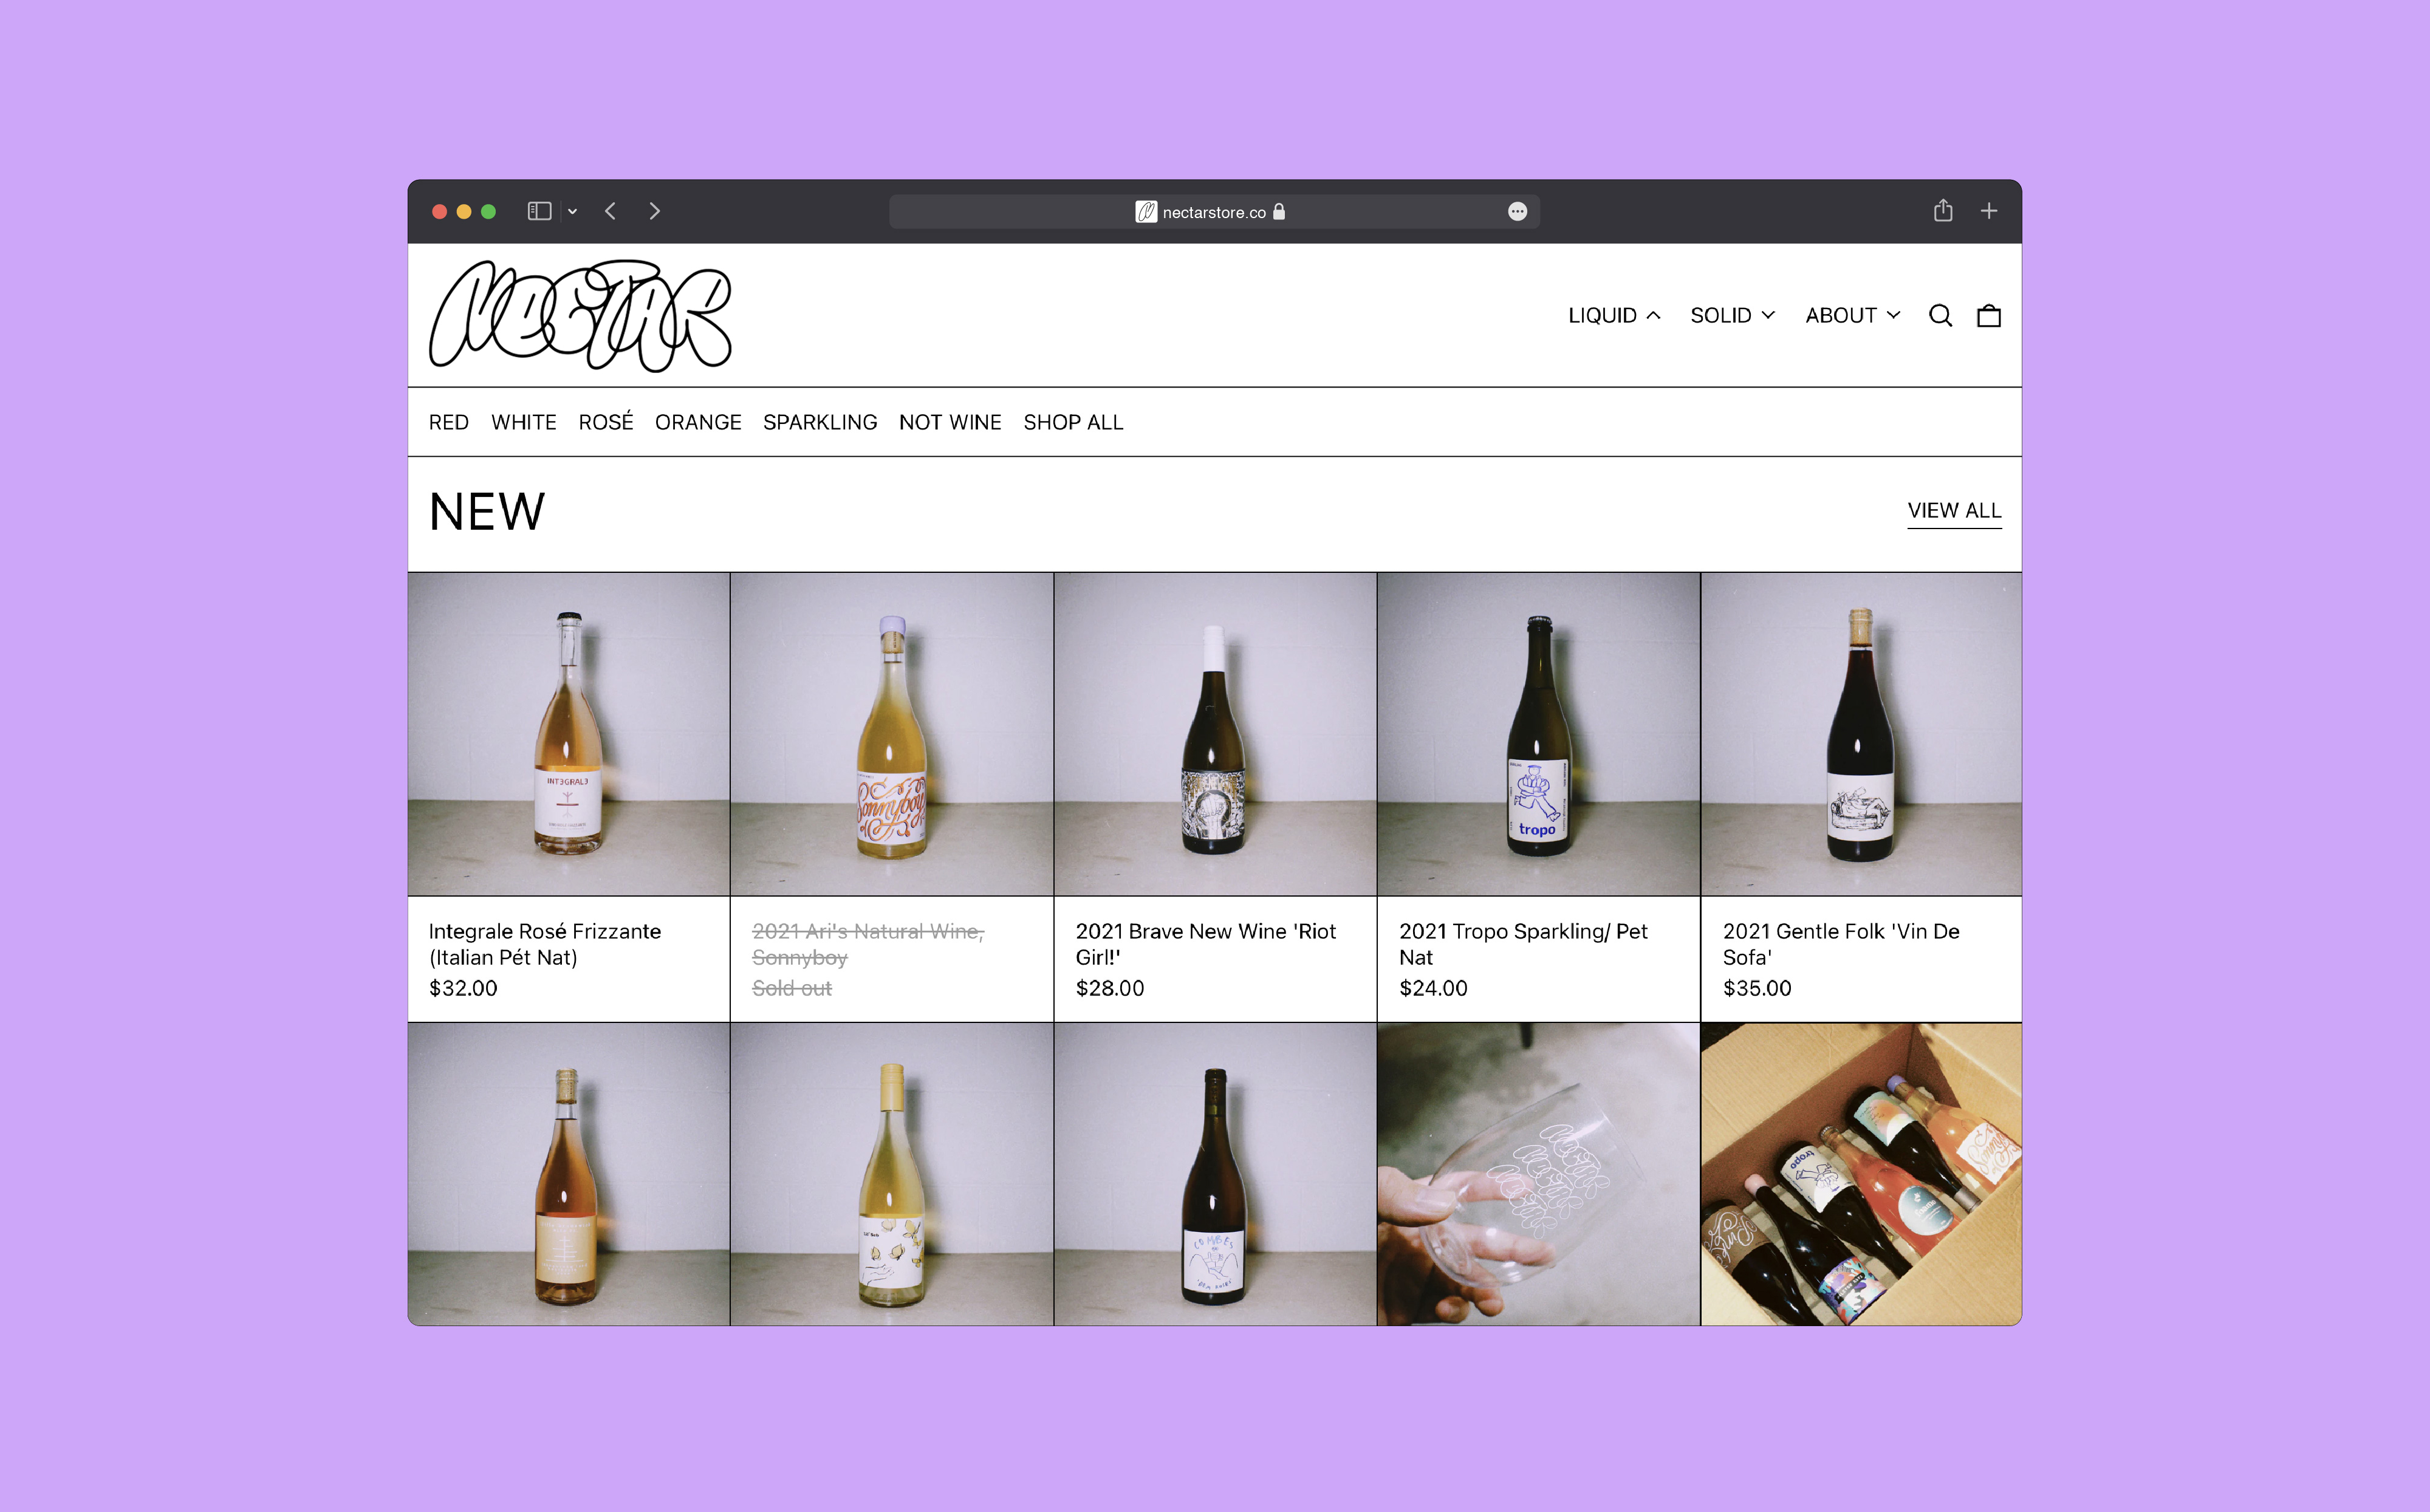
Task: Open the NOT WINE category
Action: pos(949,423)
